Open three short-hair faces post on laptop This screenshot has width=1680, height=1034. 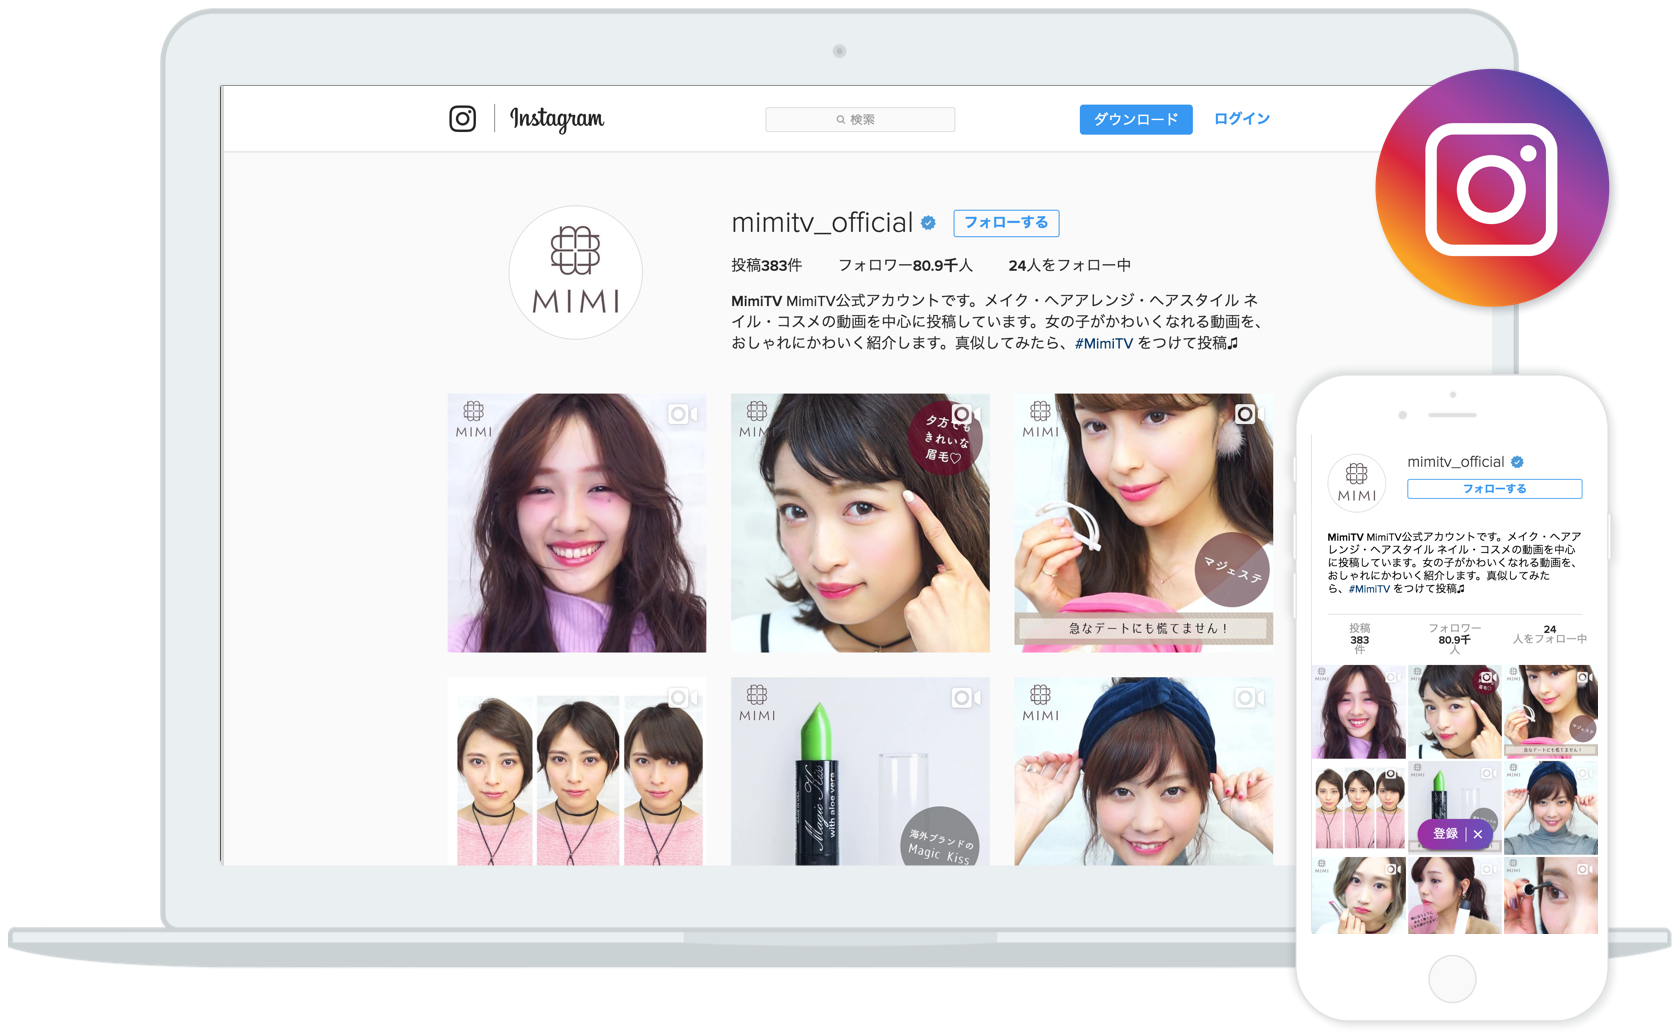tap(577, 771)
